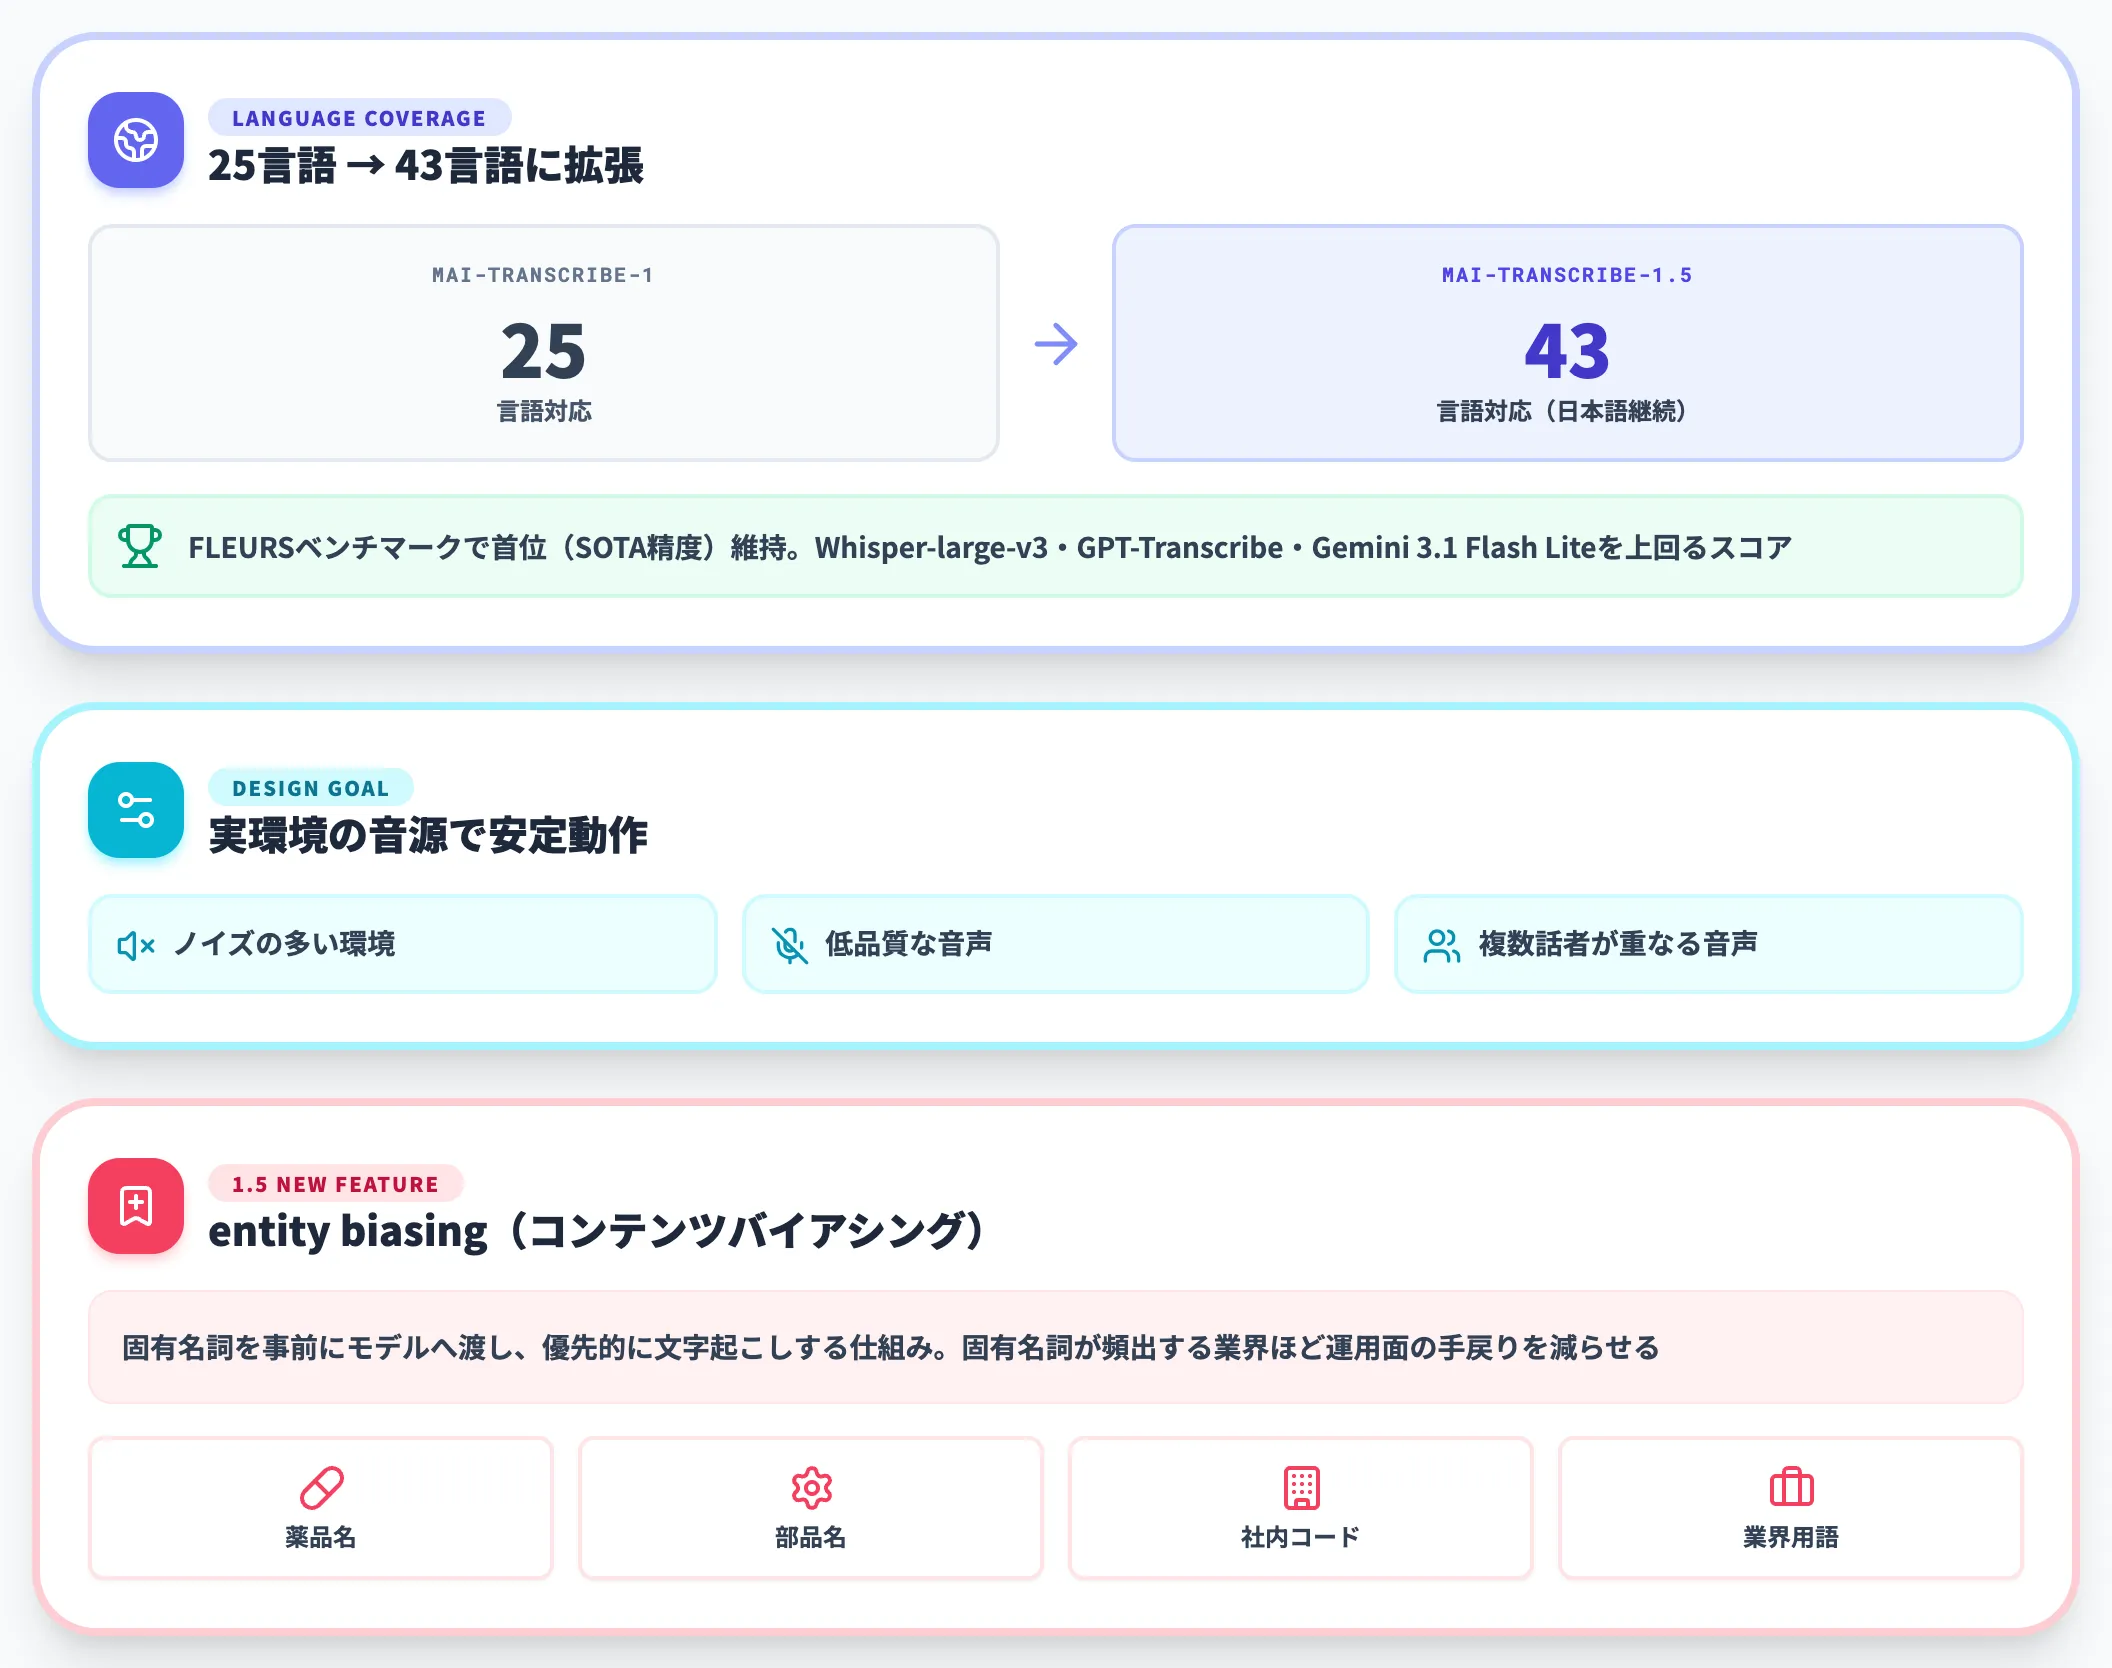Click the number 43 in the right card
The width and height of the screenshot is (2112, 1668).
[1567, 351]
